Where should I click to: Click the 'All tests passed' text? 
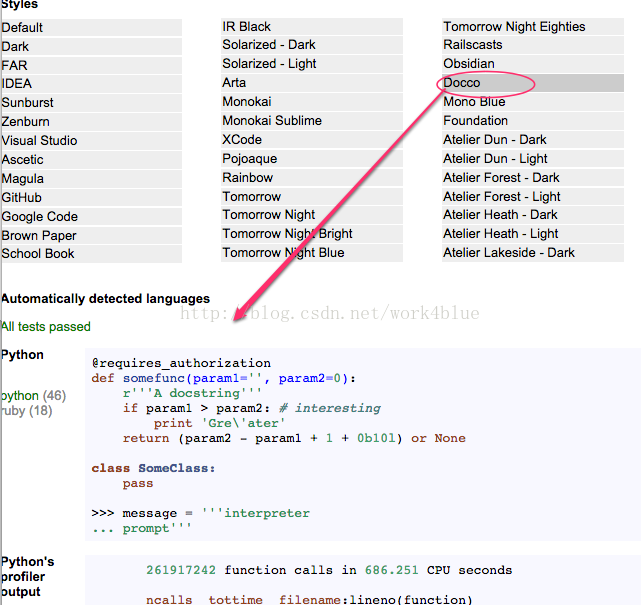[46, 327]
